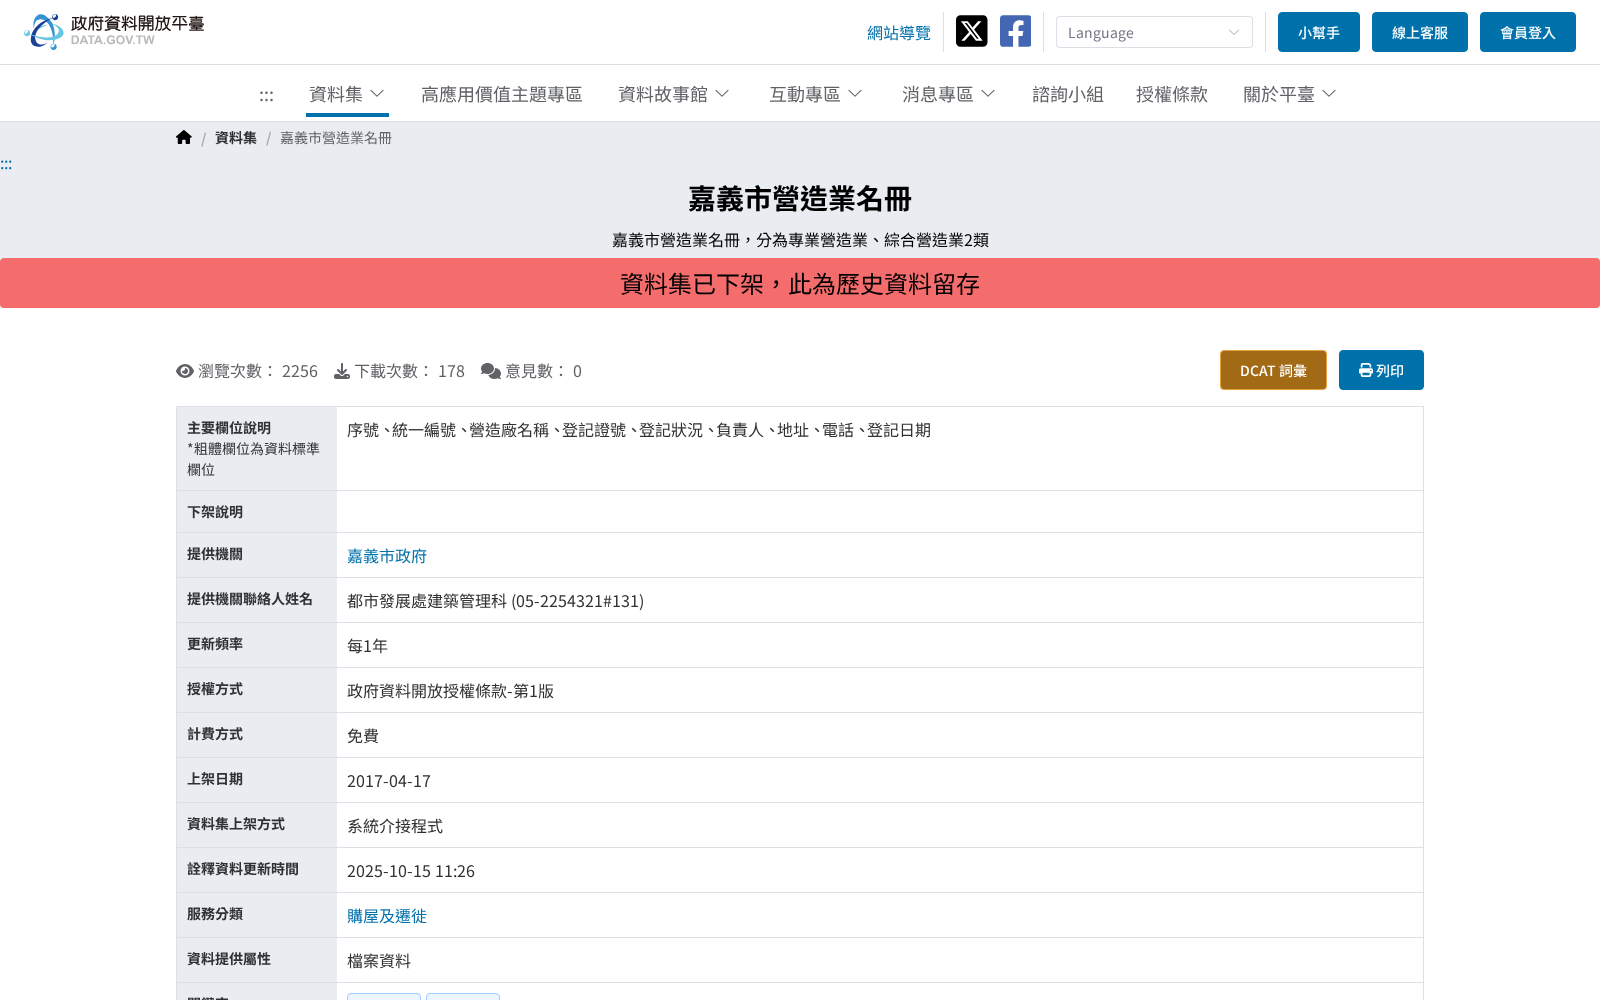1600x1000 pixels.
Task: Open the 資料集 breadcrumb link
Action: (236, 138)
